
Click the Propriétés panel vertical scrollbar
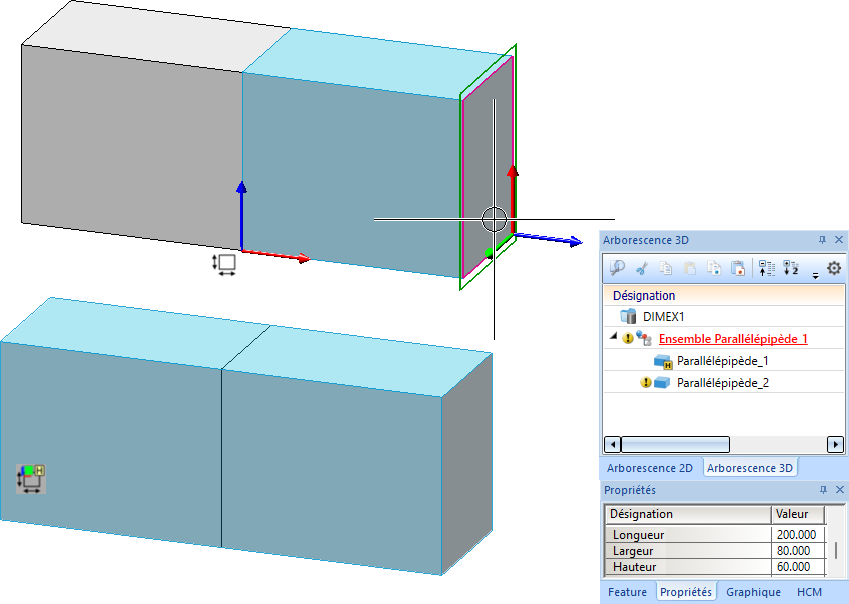836,551
